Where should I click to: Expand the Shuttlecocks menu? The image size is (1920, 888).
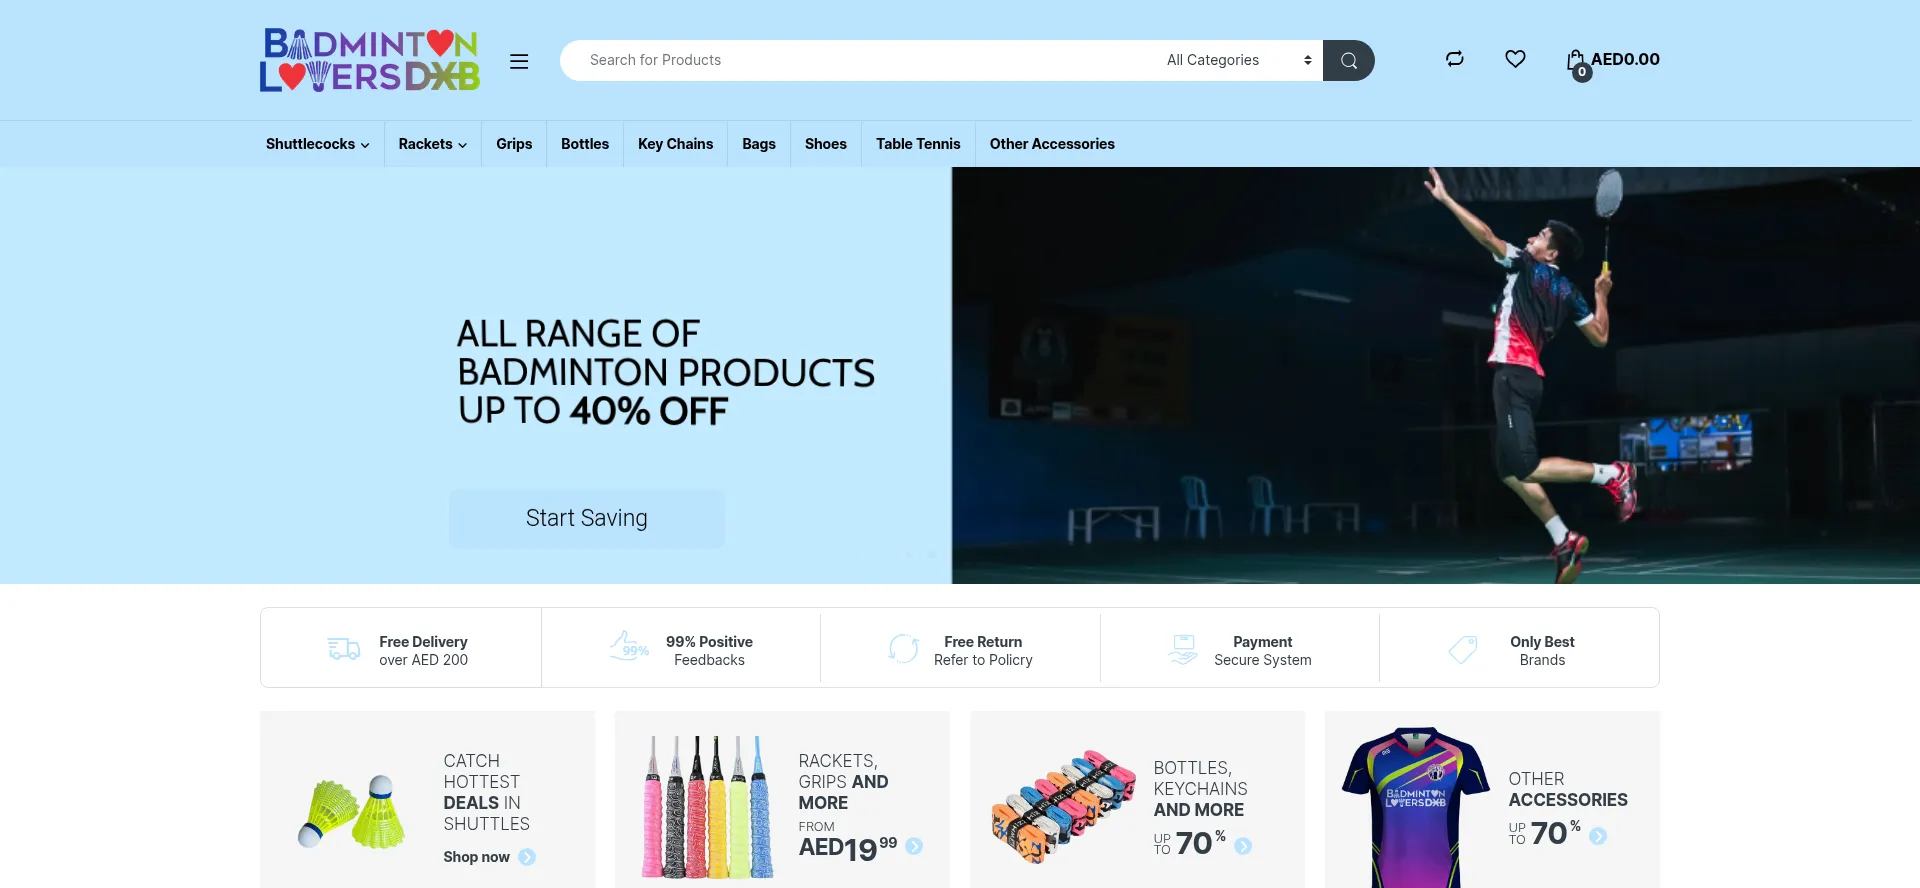(317, 144)
